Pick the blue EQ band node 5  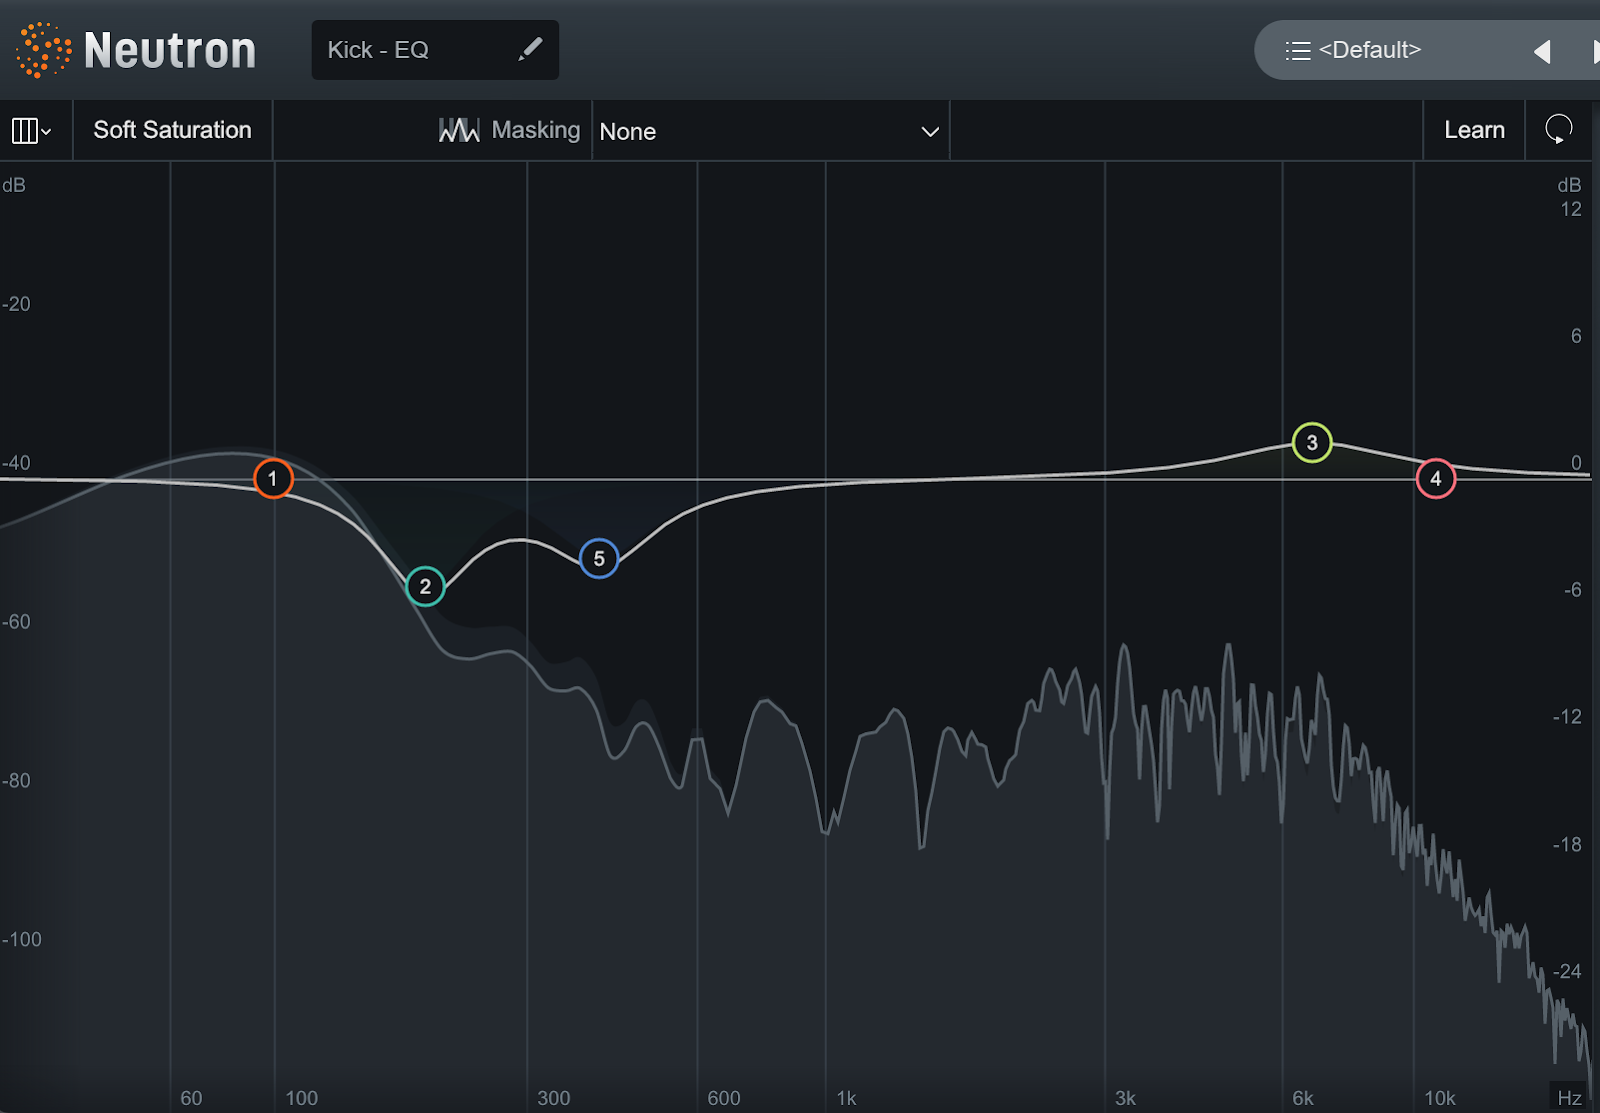pyautogui.click(x=599, y=558)
